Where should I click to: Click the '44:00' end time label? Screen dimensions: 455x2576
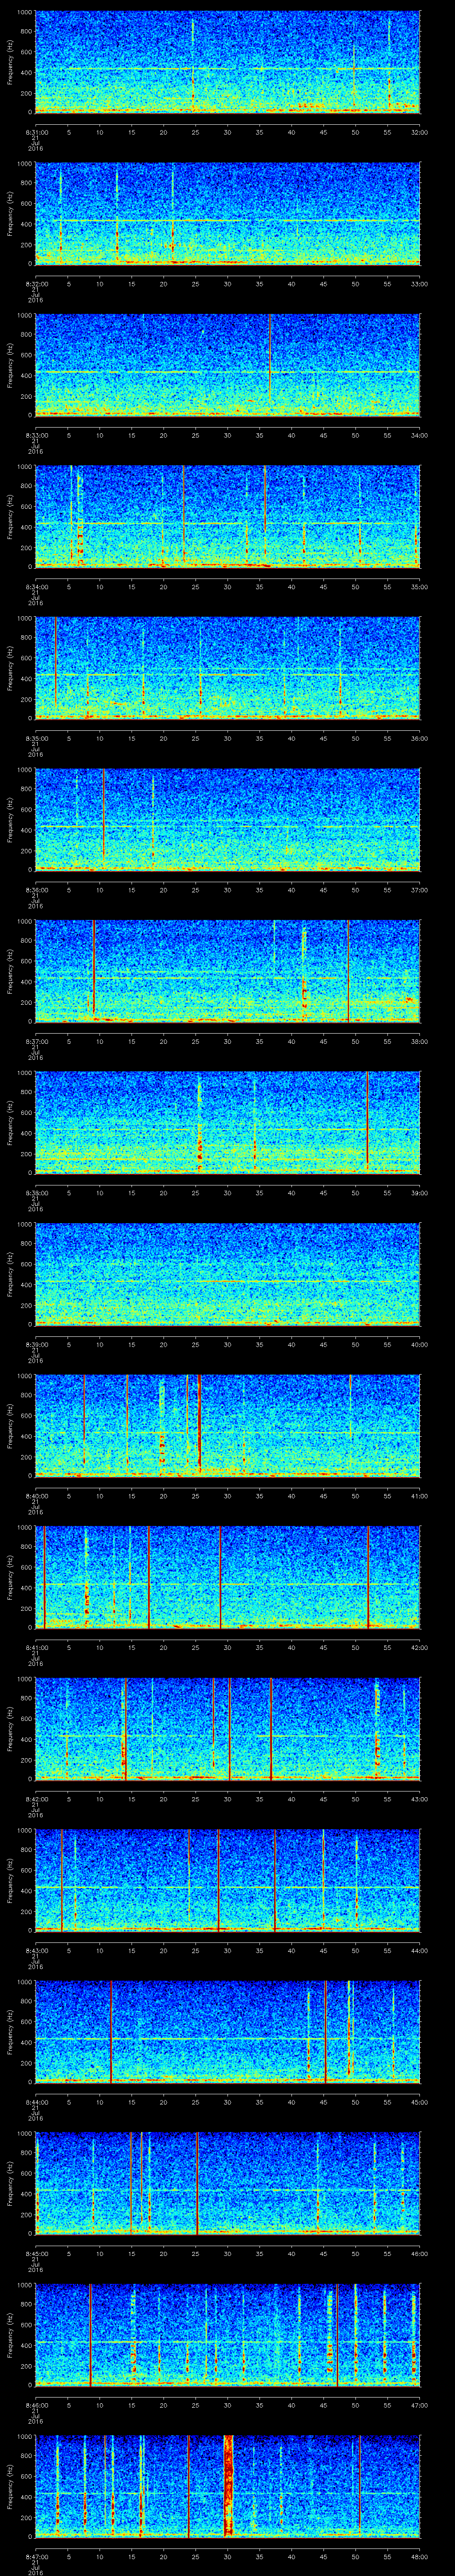click(419, 1950)
